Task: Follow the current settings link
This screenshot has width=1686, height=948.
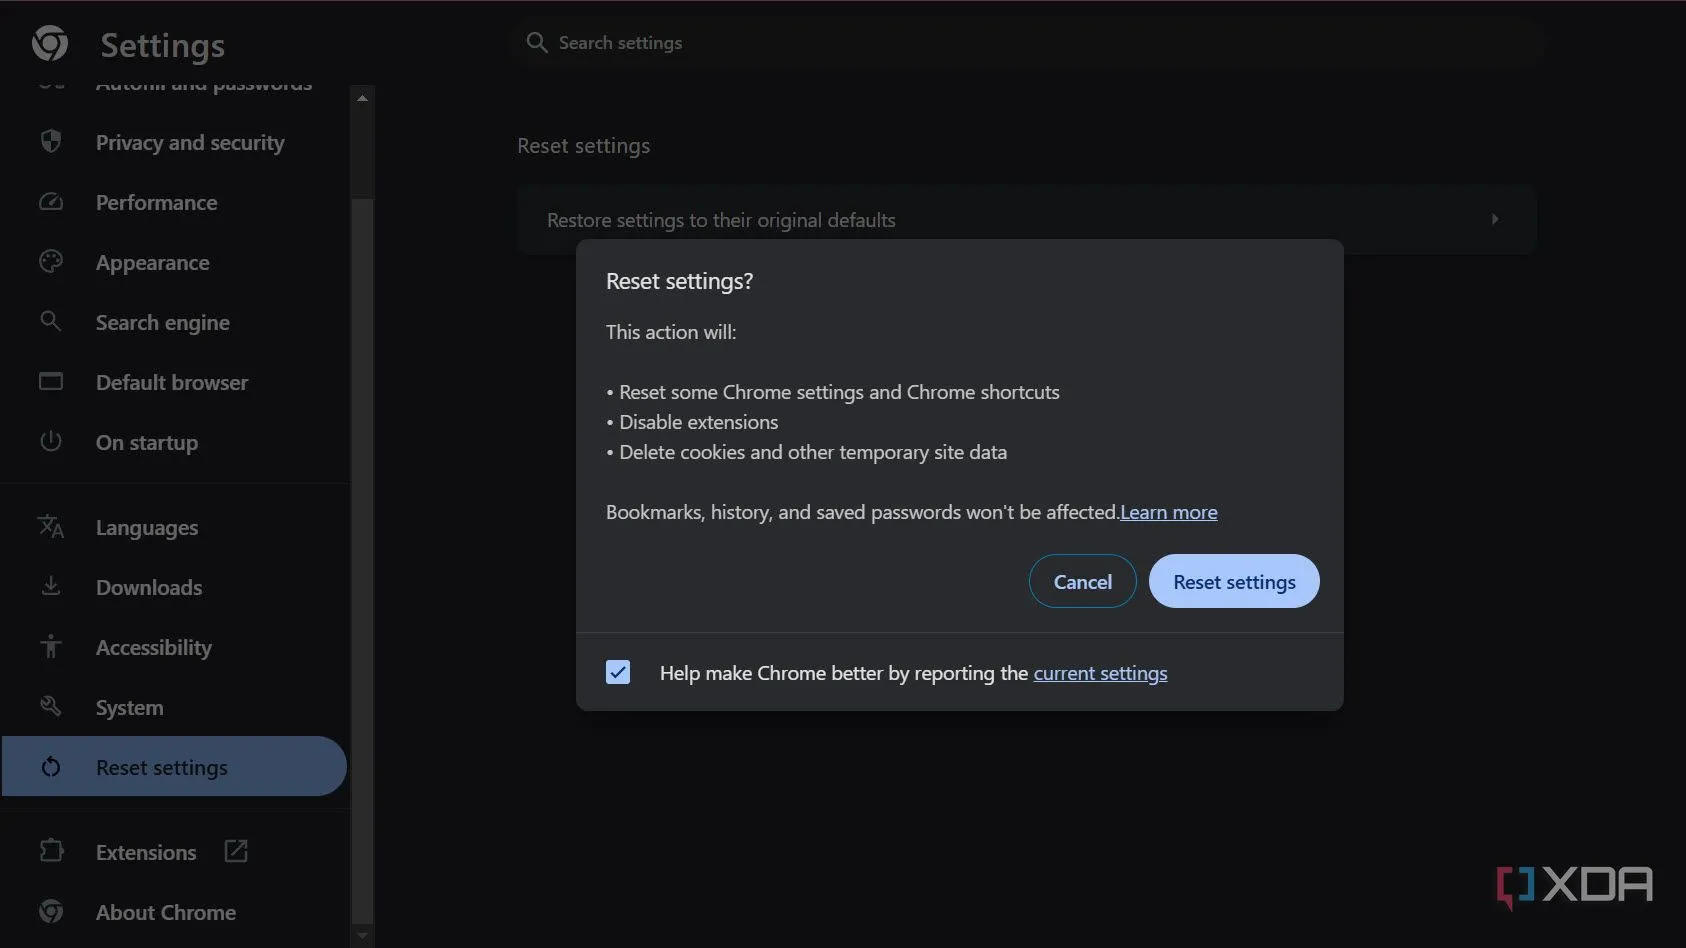Action: [x=1100, y=673]
